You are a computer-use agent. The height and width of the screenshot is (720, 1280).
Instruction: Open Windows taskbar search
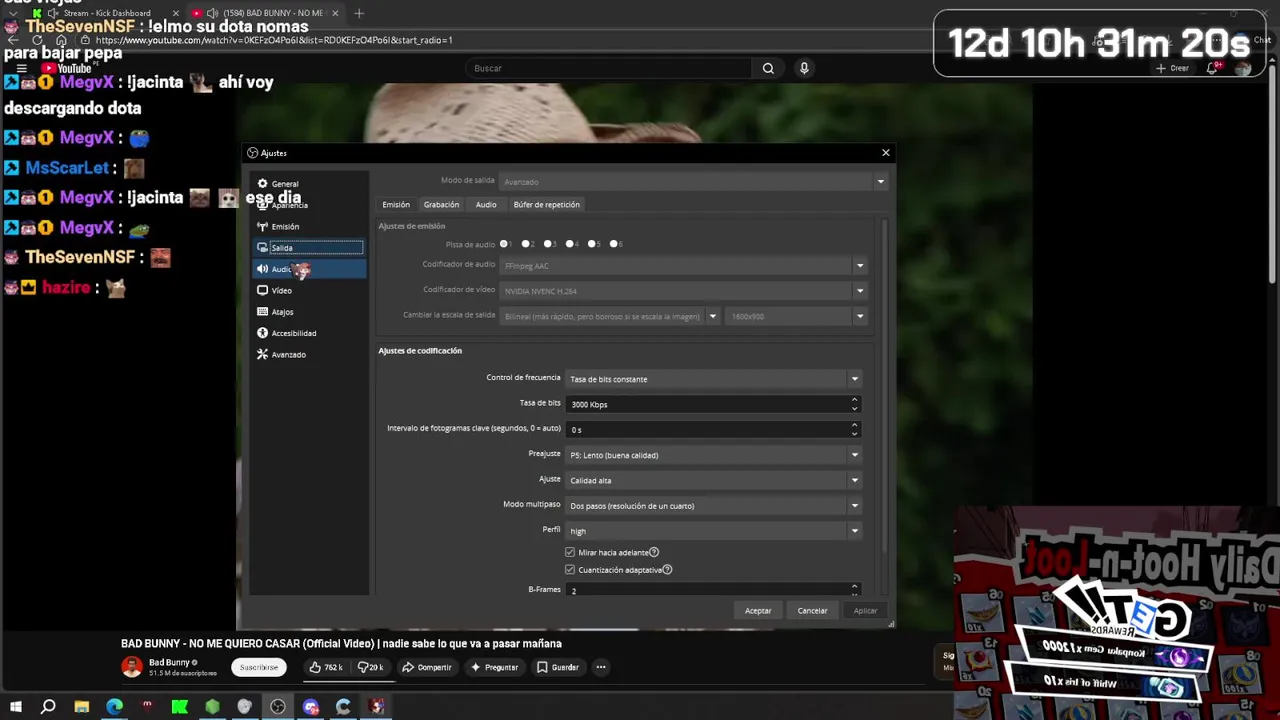click(x=48, y=707)
